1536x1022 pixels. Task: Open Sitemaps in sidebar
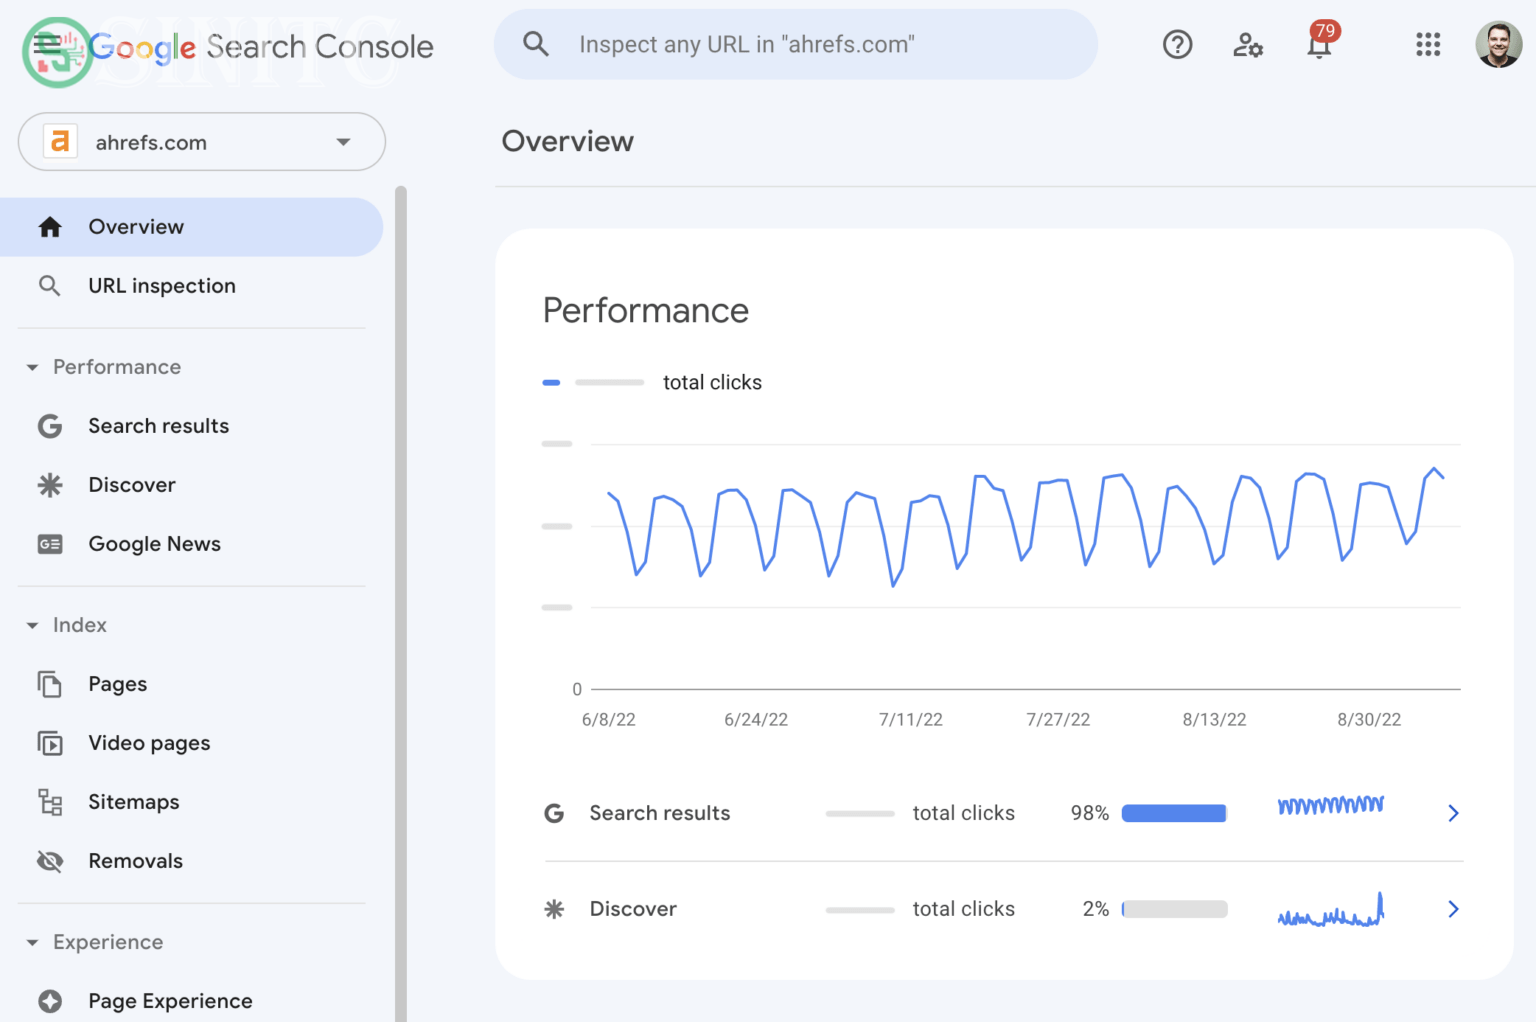[x=191, y=802]
